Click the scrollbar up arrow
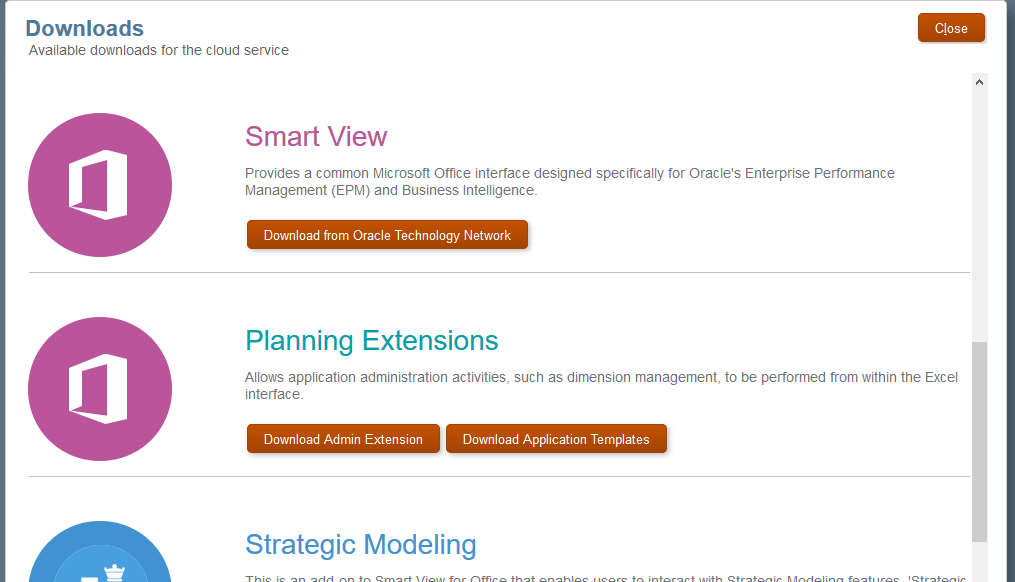Viewport: 1015px width, 582px height. coord(979,82)
